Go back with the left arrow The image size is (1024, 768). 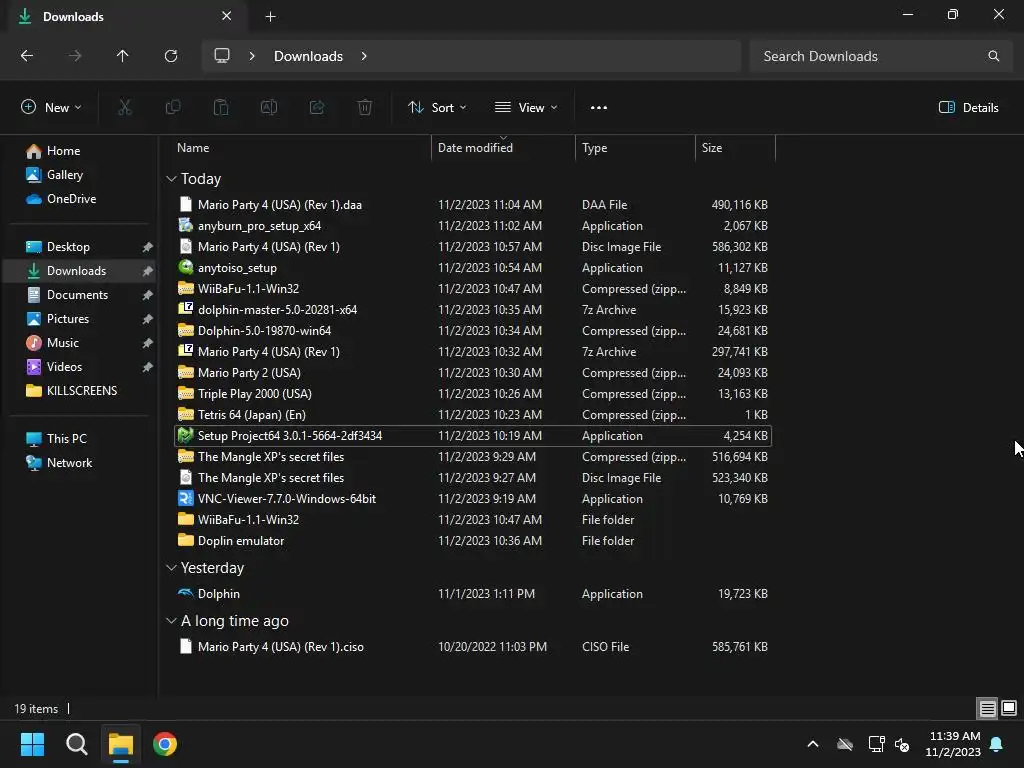(x=27, y=56)
